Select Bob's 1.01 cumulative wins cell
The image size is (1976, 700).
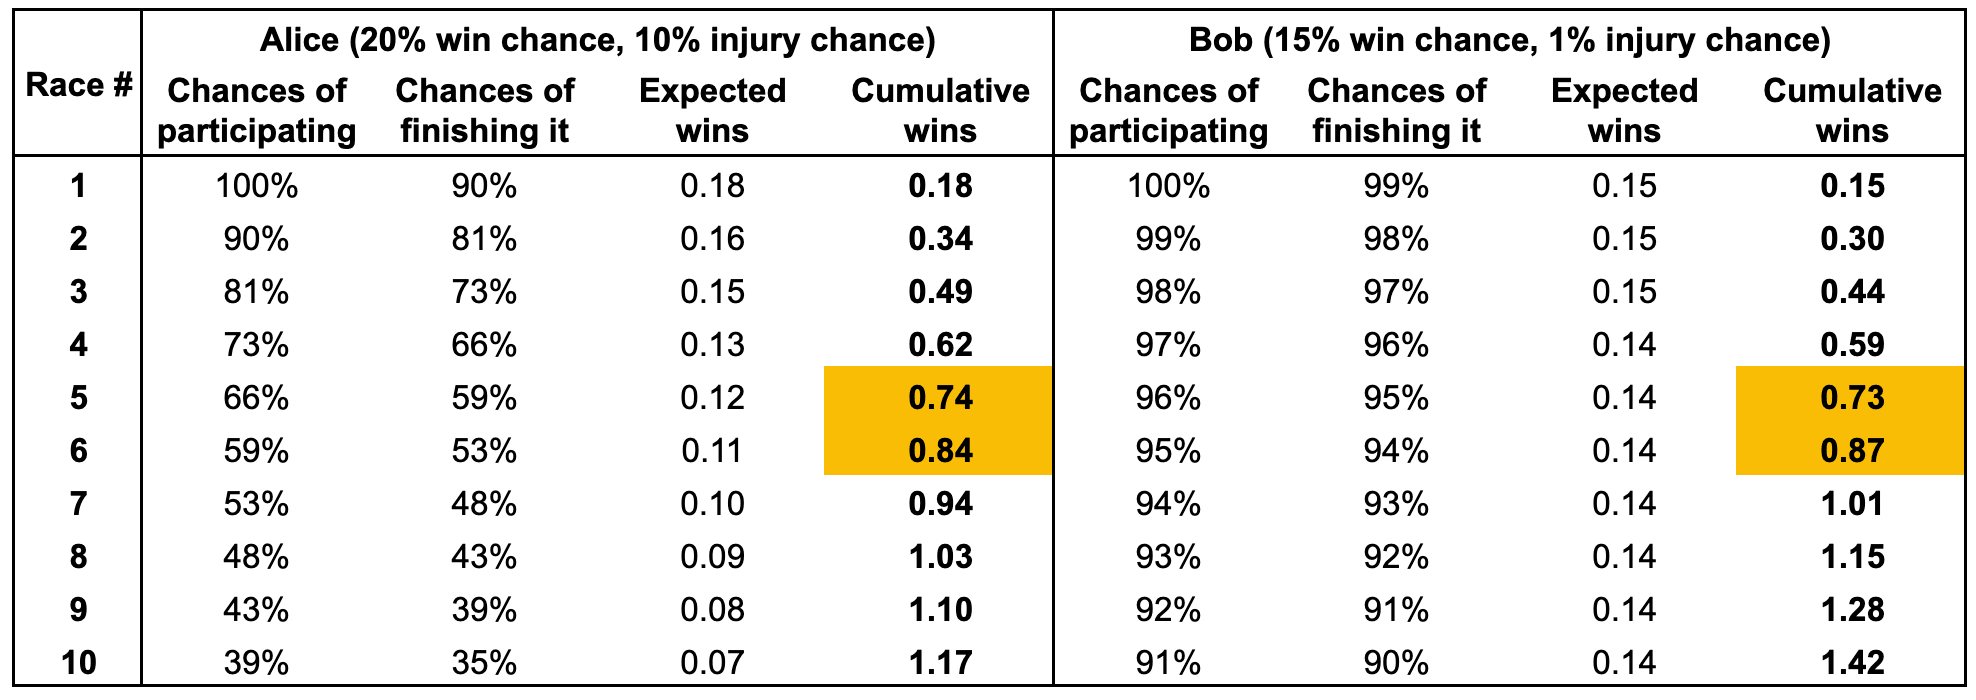[x=1852, y=504]
